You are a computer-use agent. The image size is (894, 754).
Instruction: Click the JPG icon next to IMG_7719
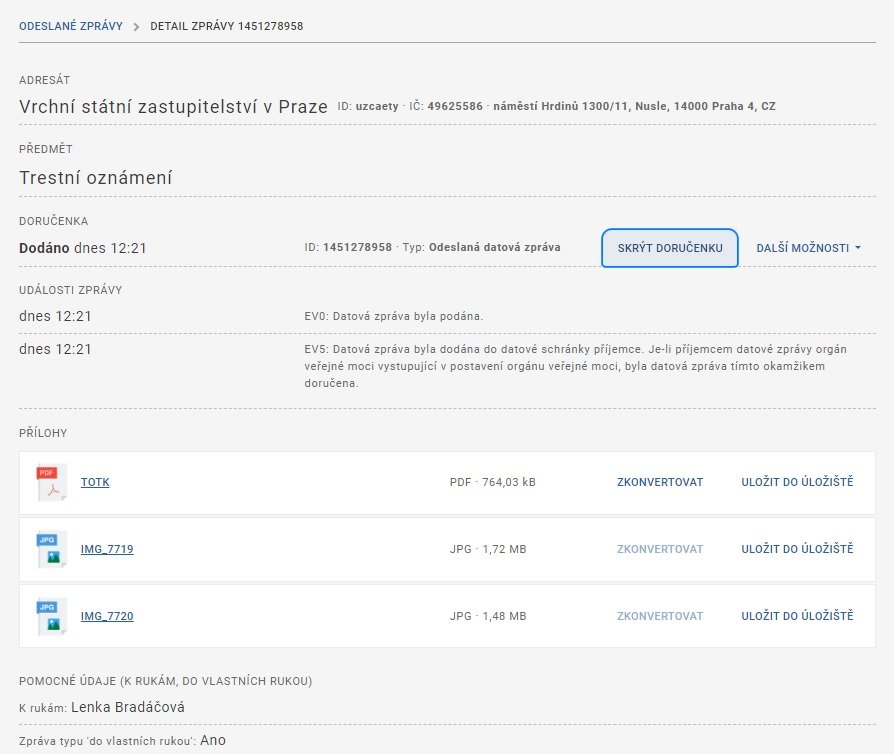[51, 549]
